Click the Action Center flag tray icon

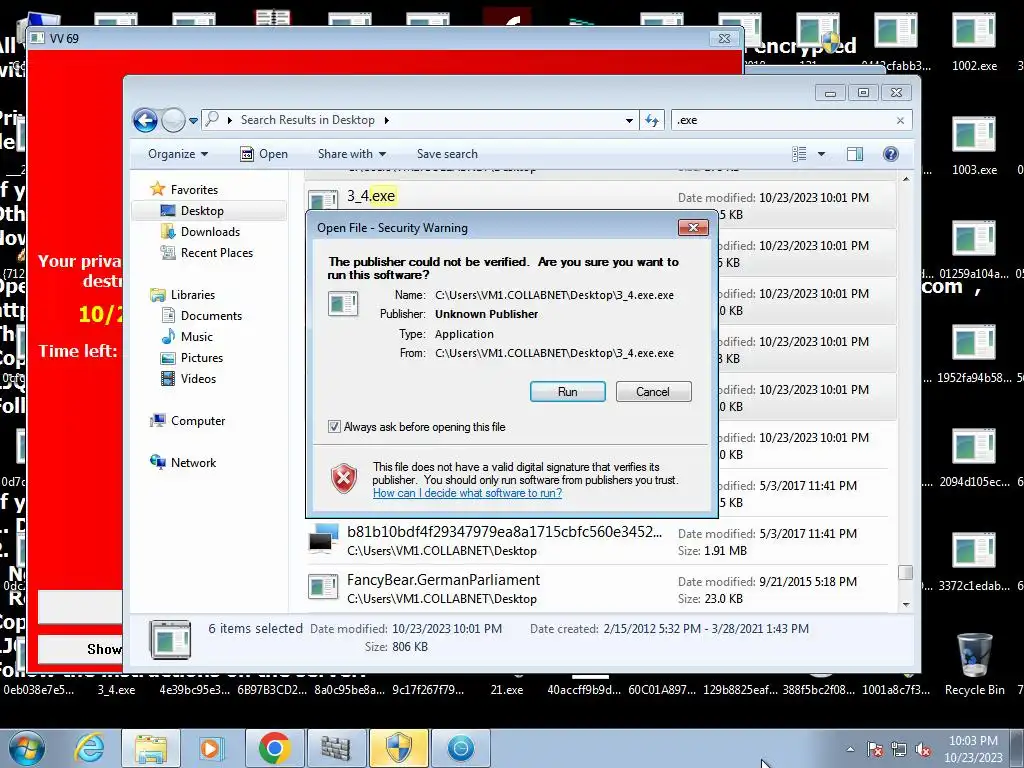tap(875, 749)
